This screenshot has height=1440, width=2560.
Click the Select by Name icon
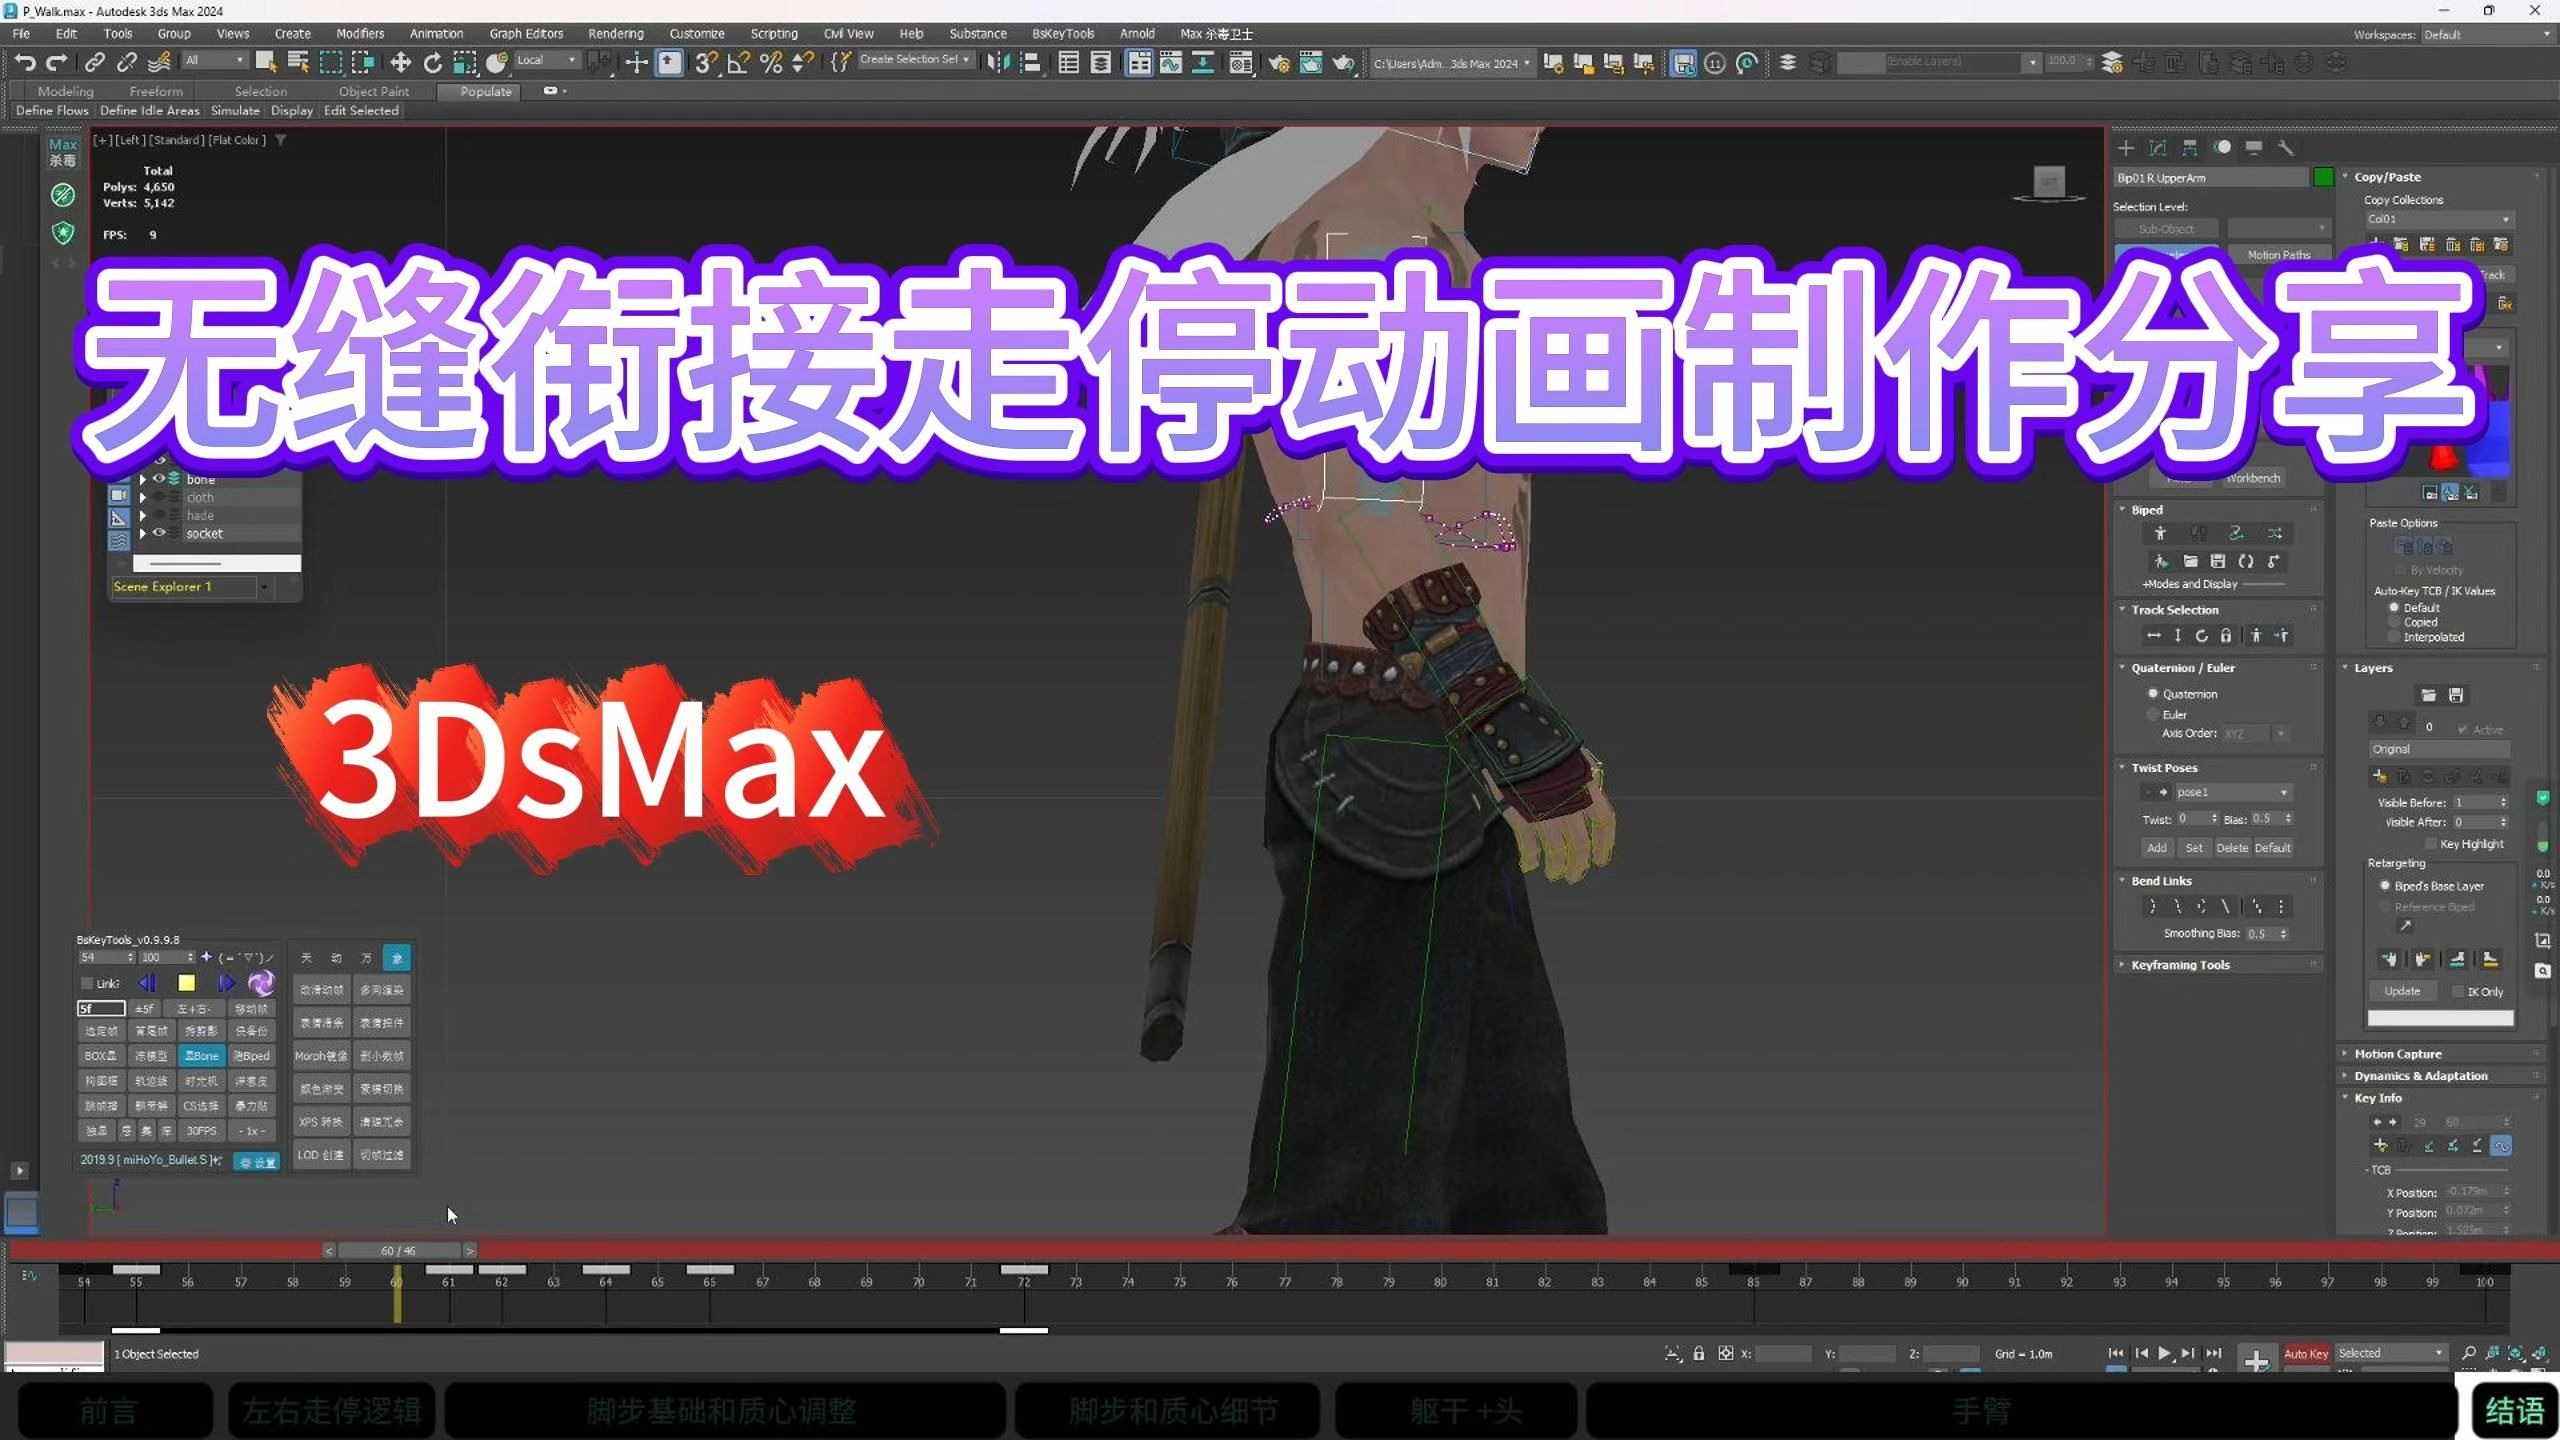298,62
